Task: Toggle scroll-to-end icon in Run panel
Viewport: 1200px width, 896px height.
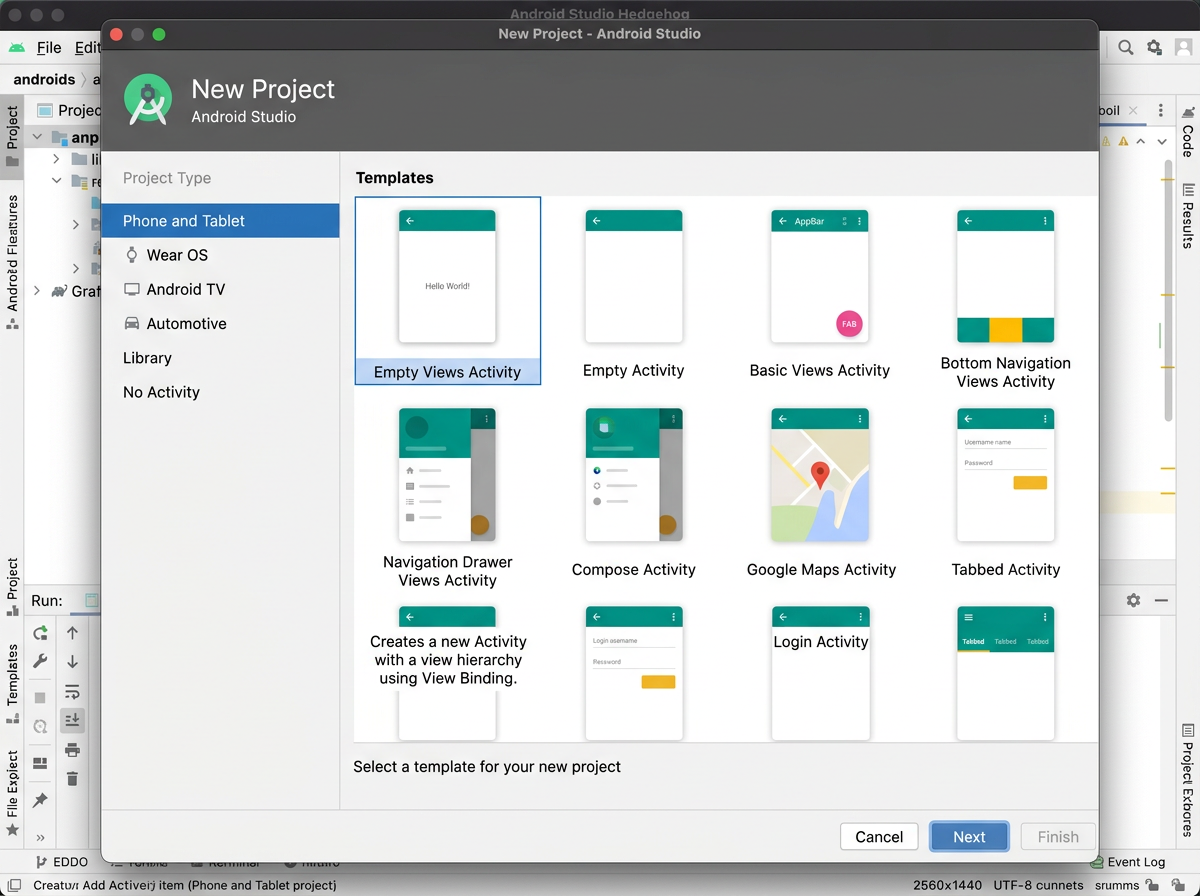Action: pos(72,720)
